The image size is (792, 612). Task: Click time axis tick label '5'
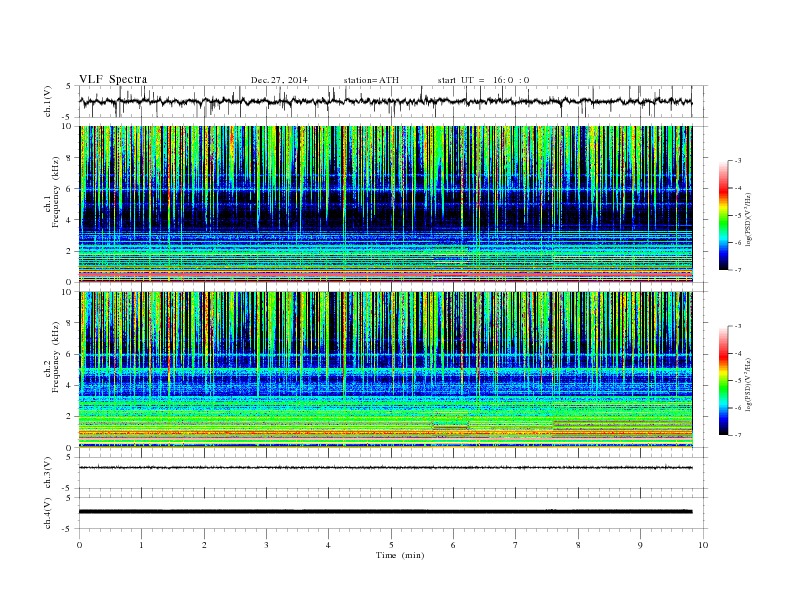(391, 545)
